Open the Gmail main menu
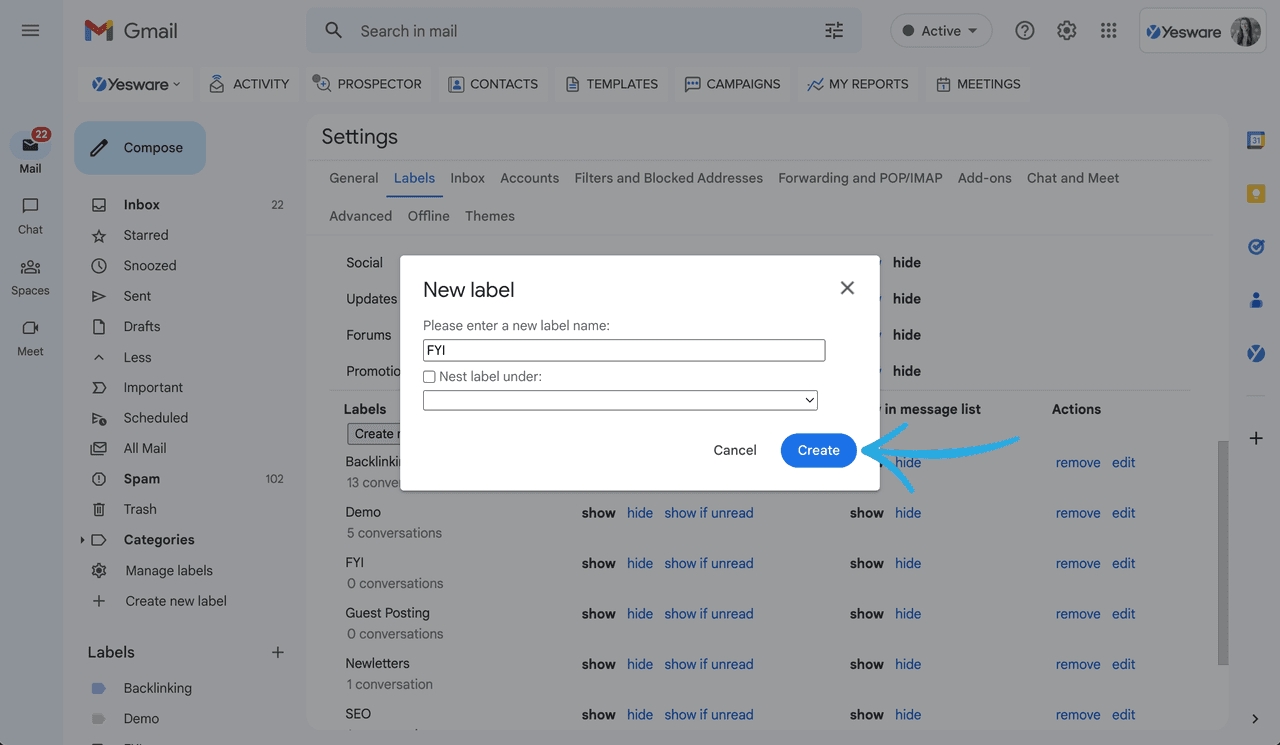Viewport: 1280px width, 745px height. (x=30, y=30)
